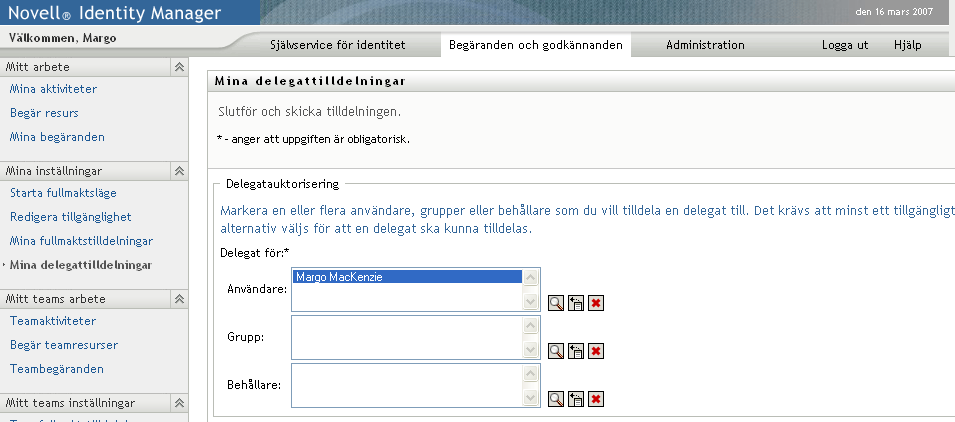Collapse the Mitt teams arbete section
955x422 pixels.
(x=179, y=299)
